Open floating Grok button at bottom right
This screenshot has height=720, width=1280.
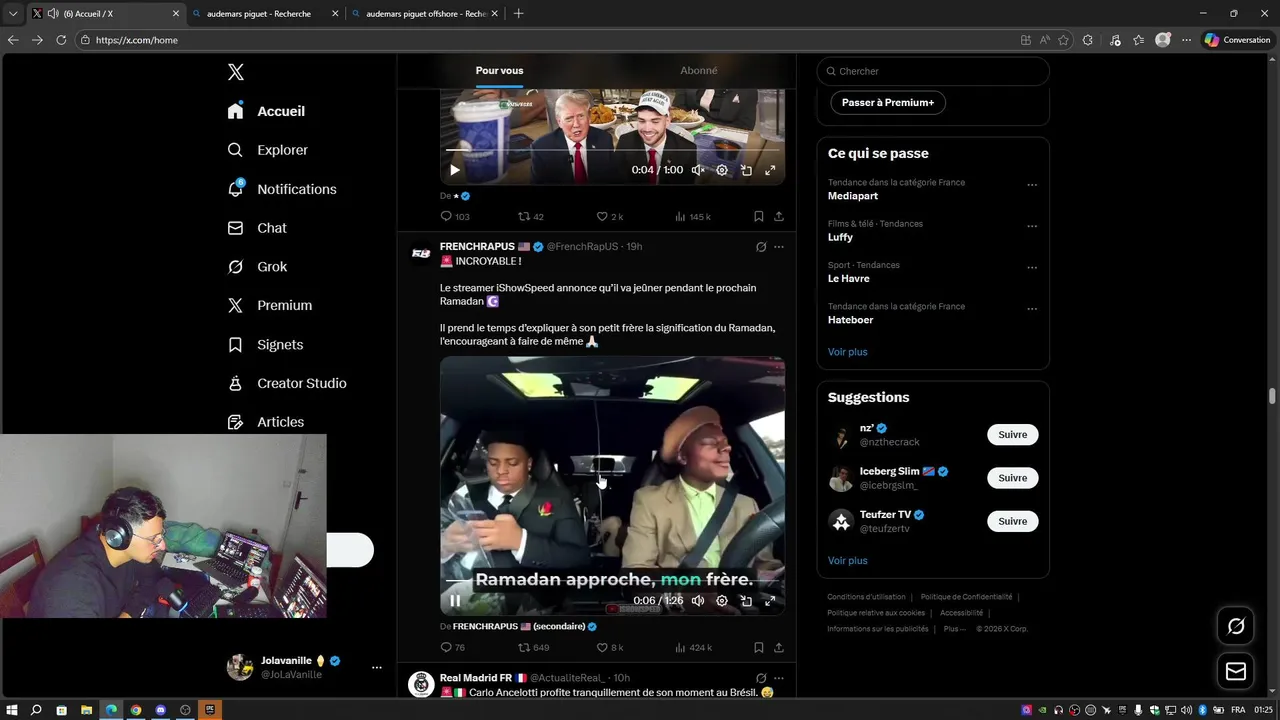point(1236,626)
